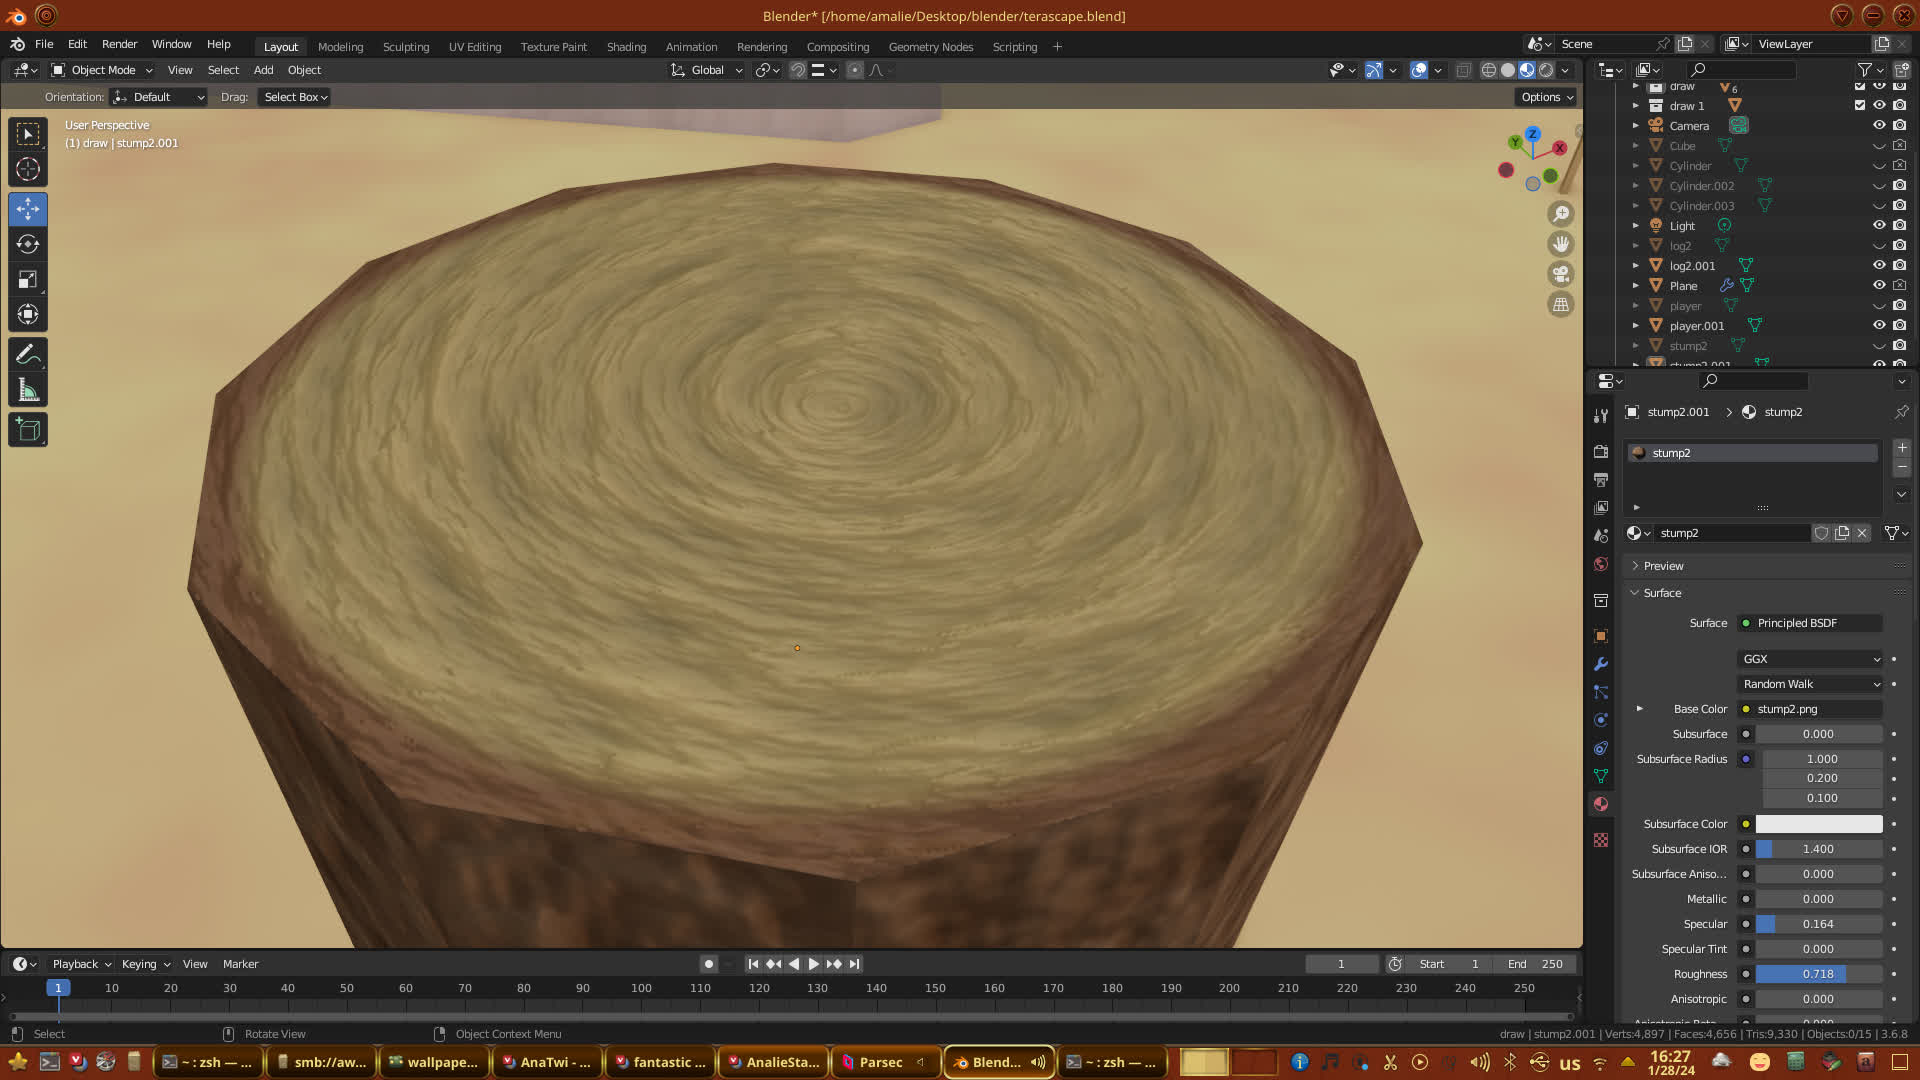Image resolution: width=1920 pixels, height=1080 pixels.
Task: Hide the Light object in outliner
Action: click(x=1879, y=226)
